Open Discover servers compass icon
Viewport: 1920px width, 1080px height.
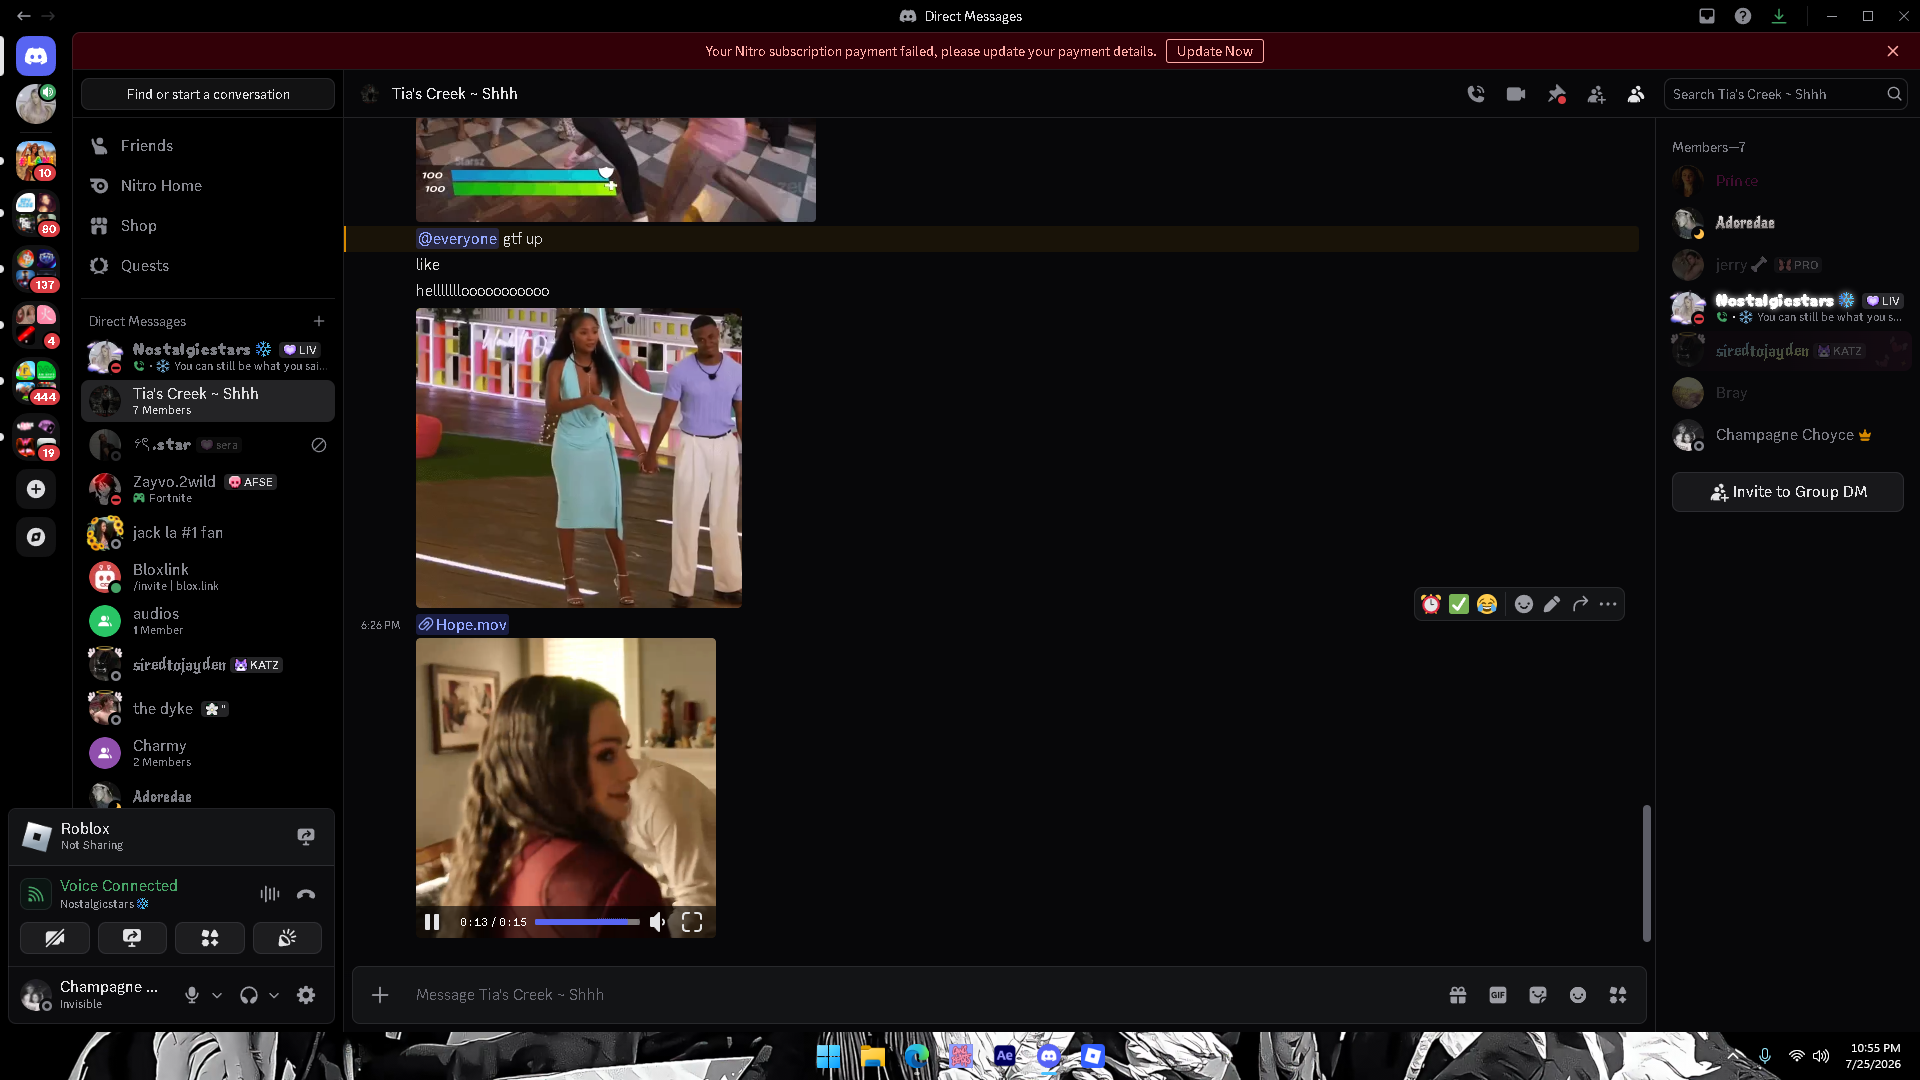click(x=36, y=537)
